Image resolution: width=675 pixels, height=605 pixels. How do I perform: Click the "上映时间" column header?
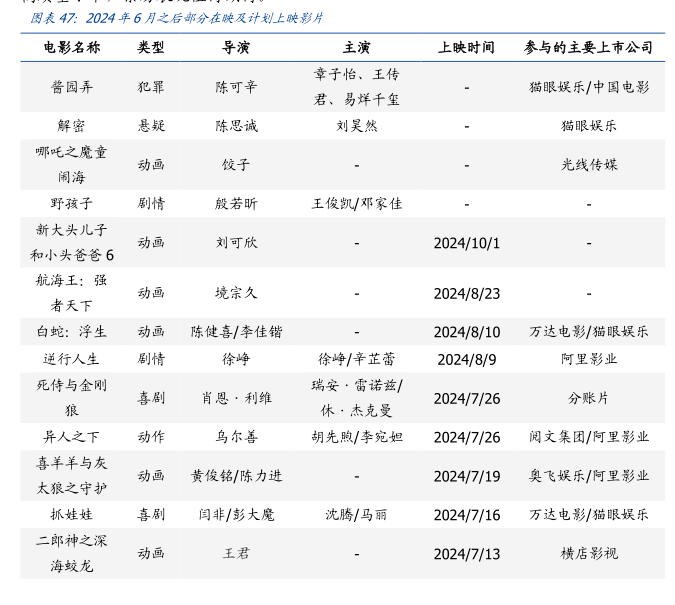point(466,47)
